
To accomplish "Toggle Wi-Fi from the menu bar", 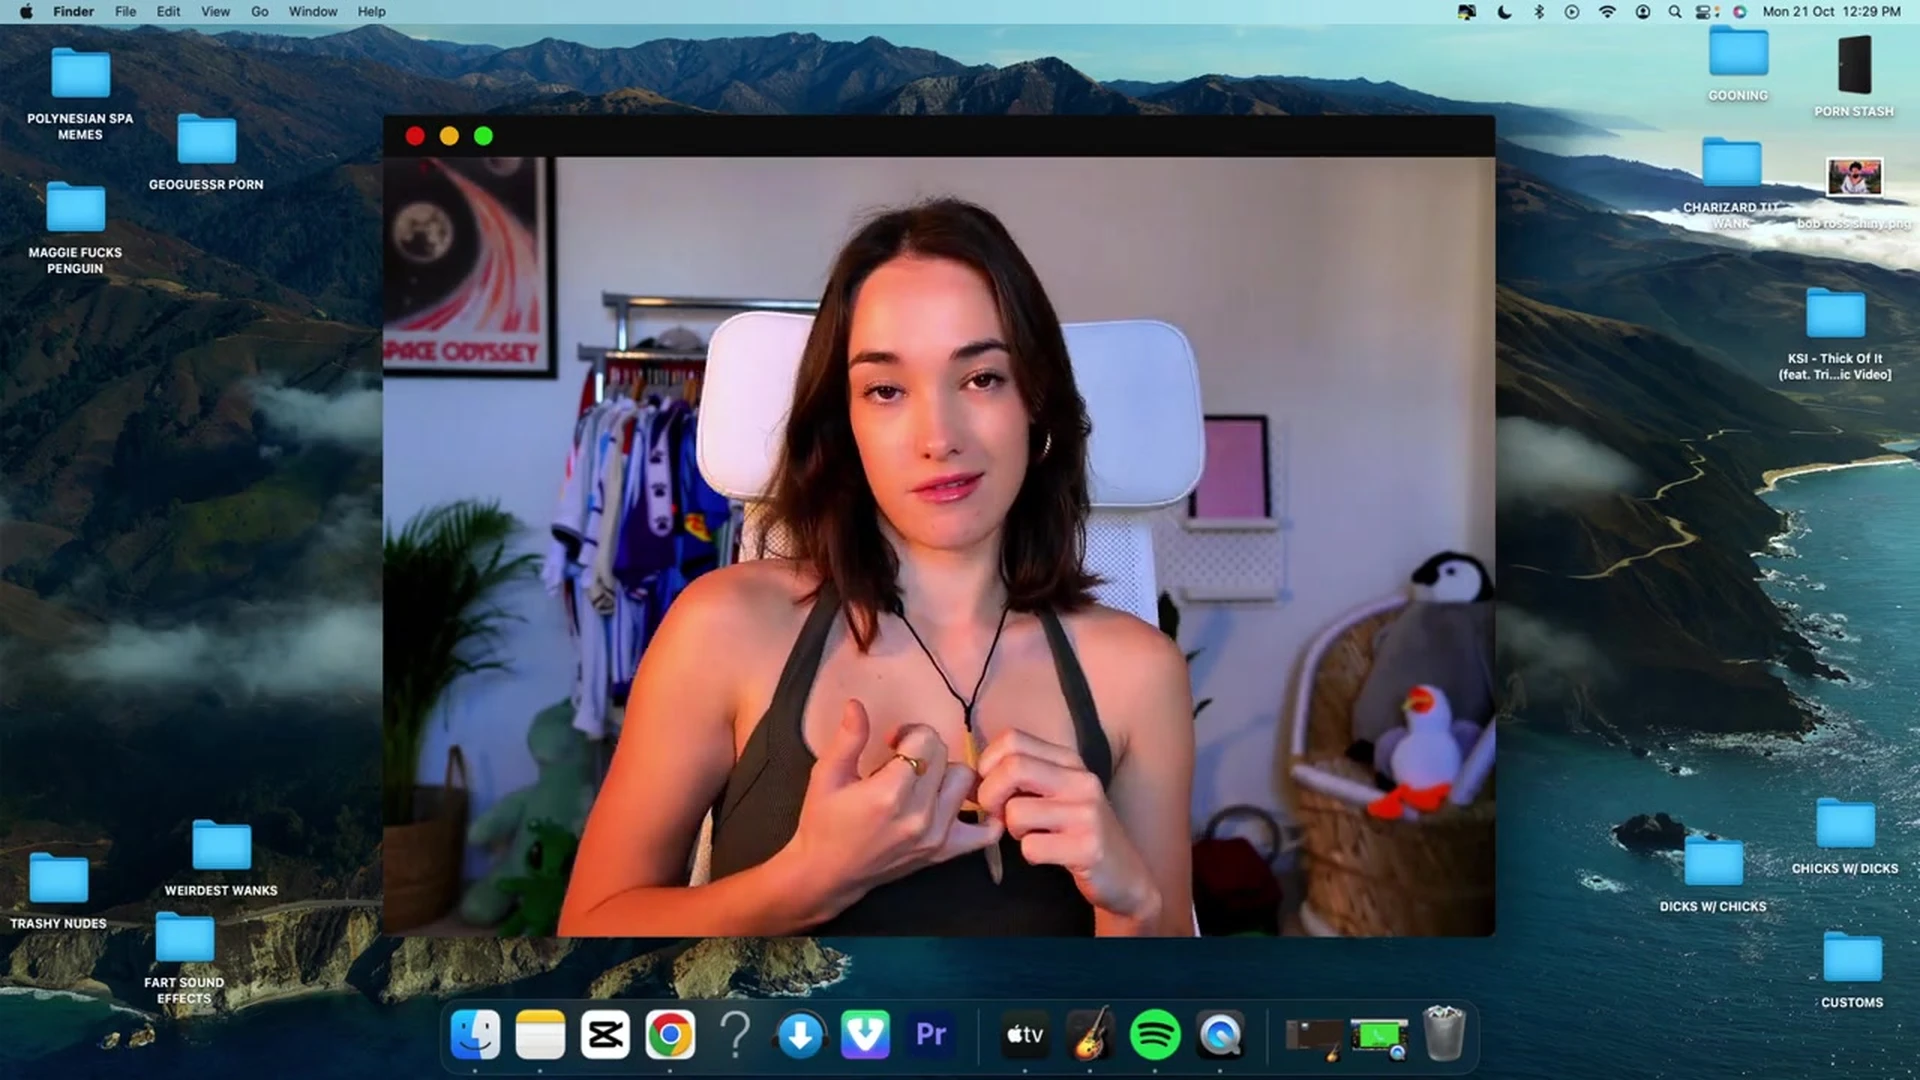I will [1607, 12].
